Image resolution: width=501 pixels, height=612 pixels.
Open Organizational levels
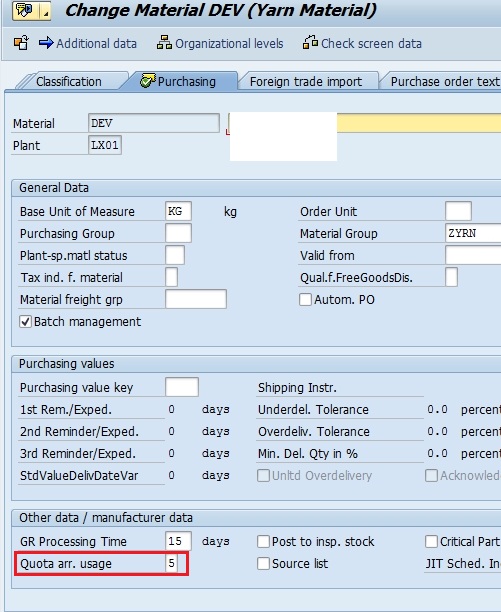pyautogui.click(x=229, y=43)
